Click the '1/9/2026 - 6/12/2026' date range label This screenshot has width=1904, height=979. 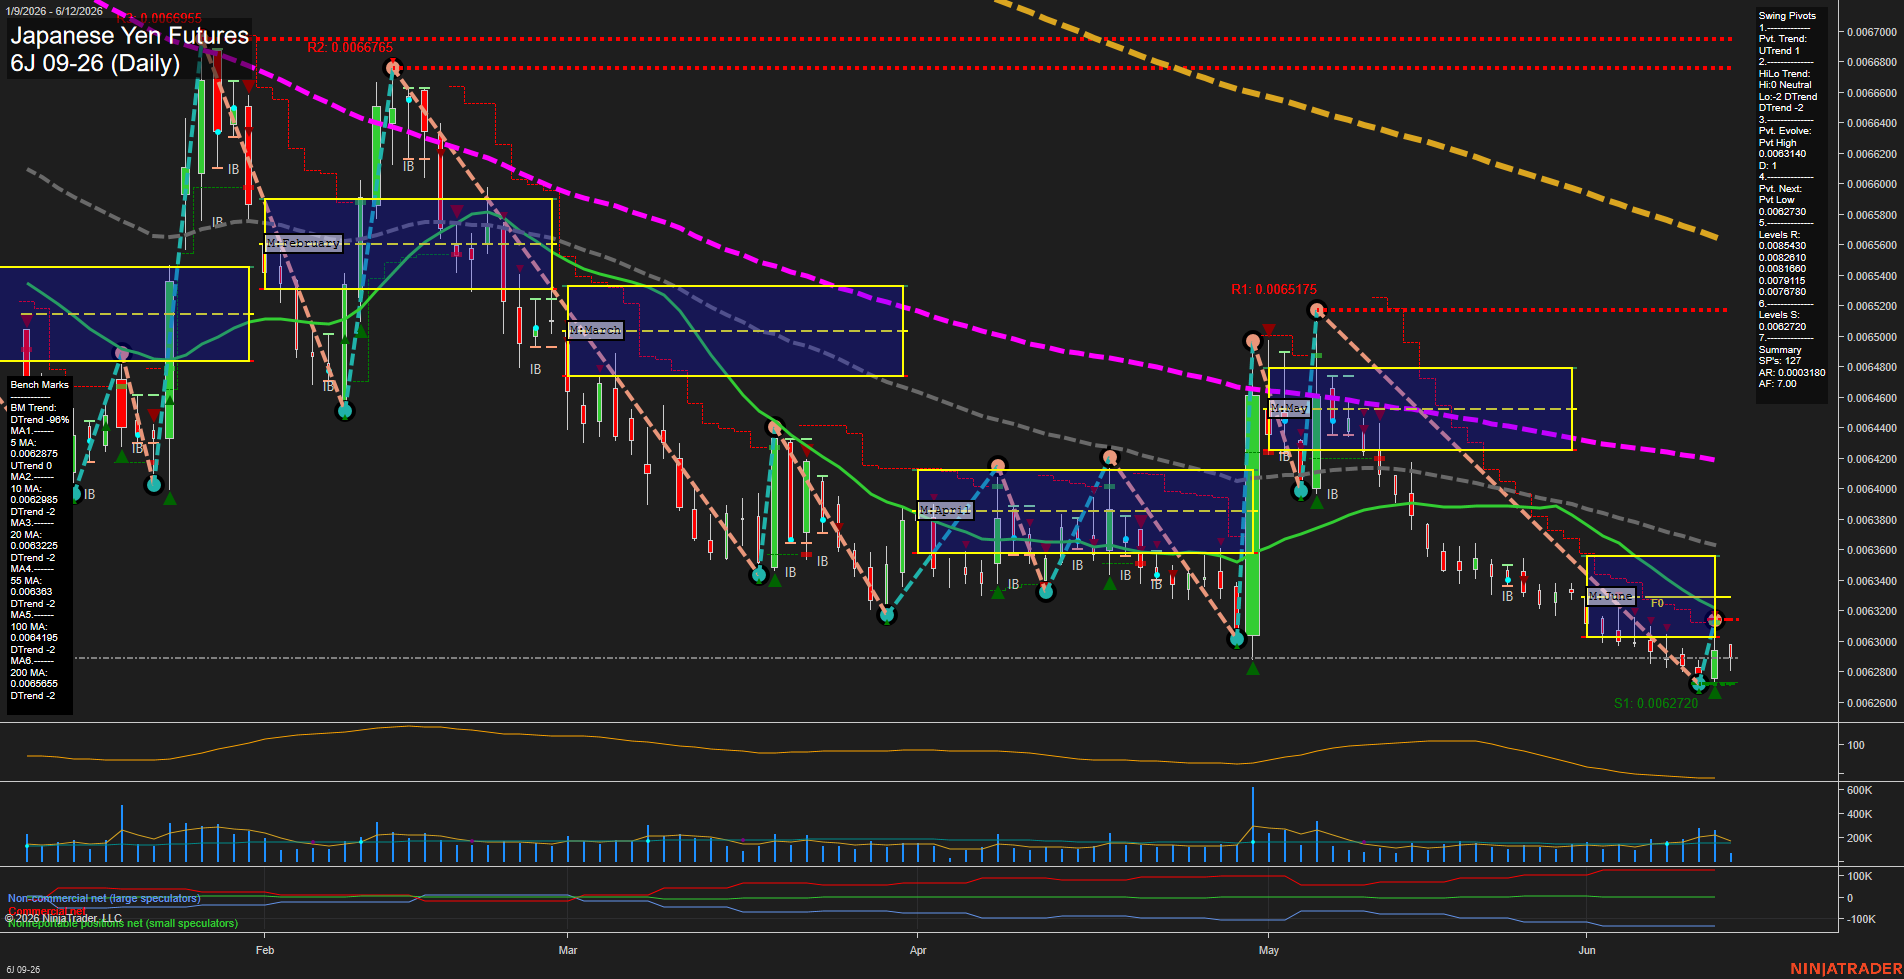[x=53, y=11]
